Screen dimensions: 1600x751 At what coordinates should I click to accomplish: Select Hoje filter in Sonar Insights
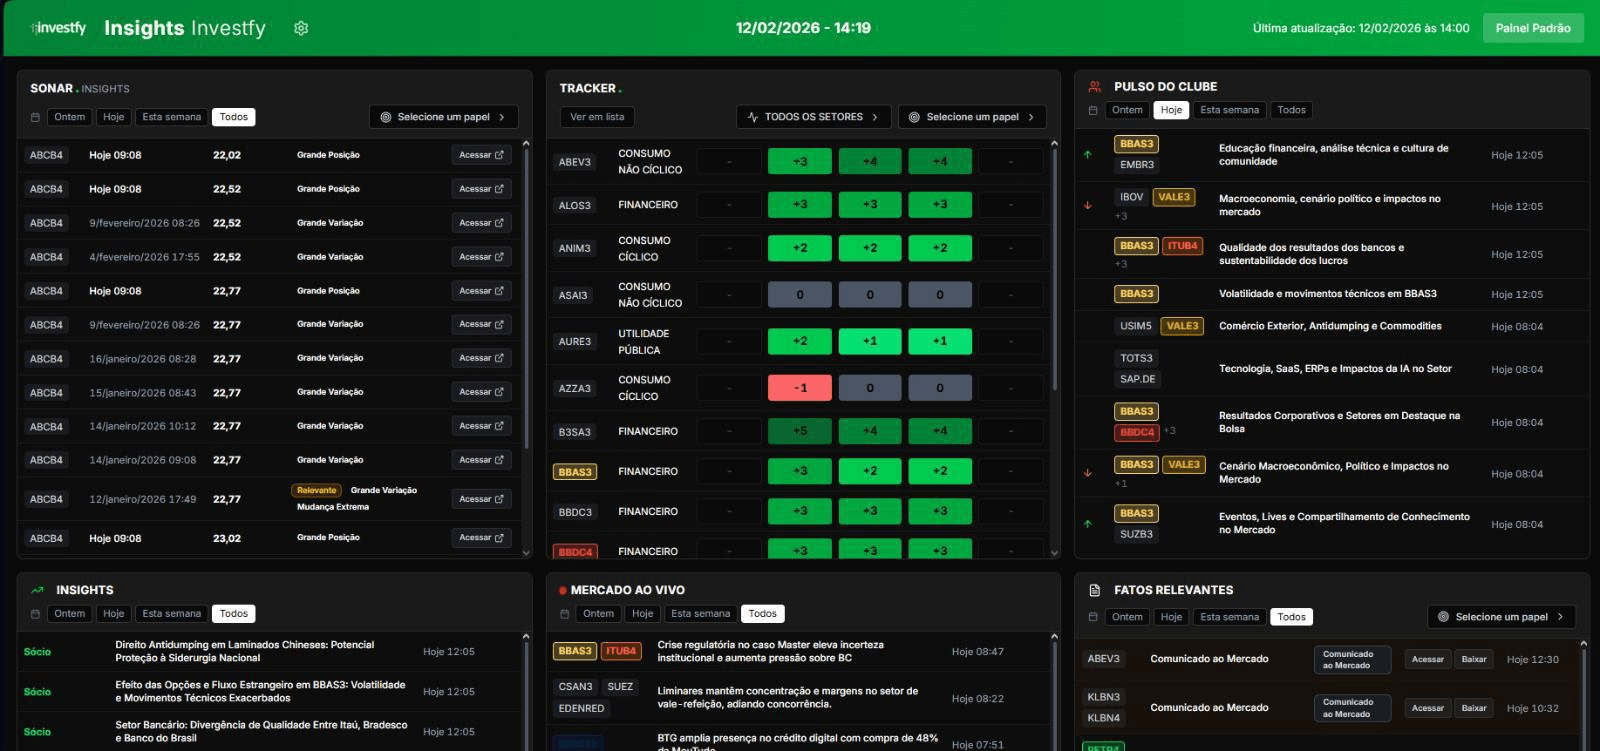coord(114,117)
